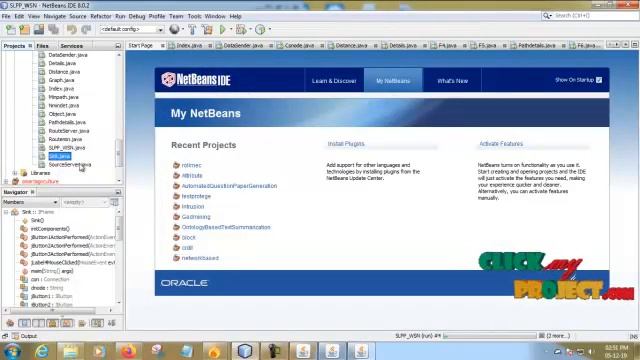The height and width of the screenshot is (360, 640).
Task: Click the Save All toolbar icon
Action: (53, 29)
